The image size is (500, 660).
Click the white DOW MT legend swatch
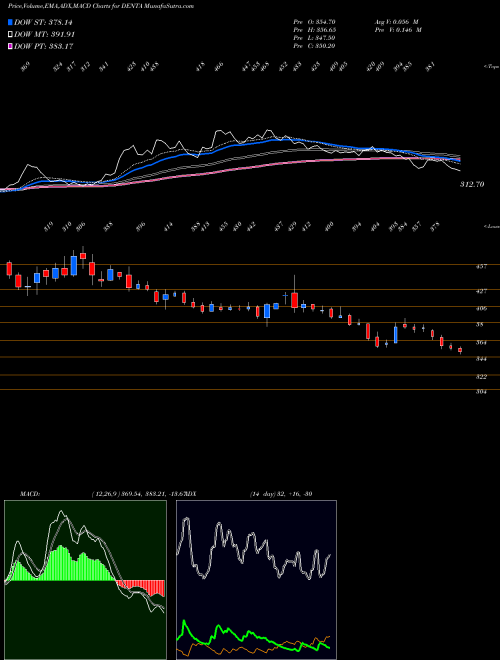point(10,35)
